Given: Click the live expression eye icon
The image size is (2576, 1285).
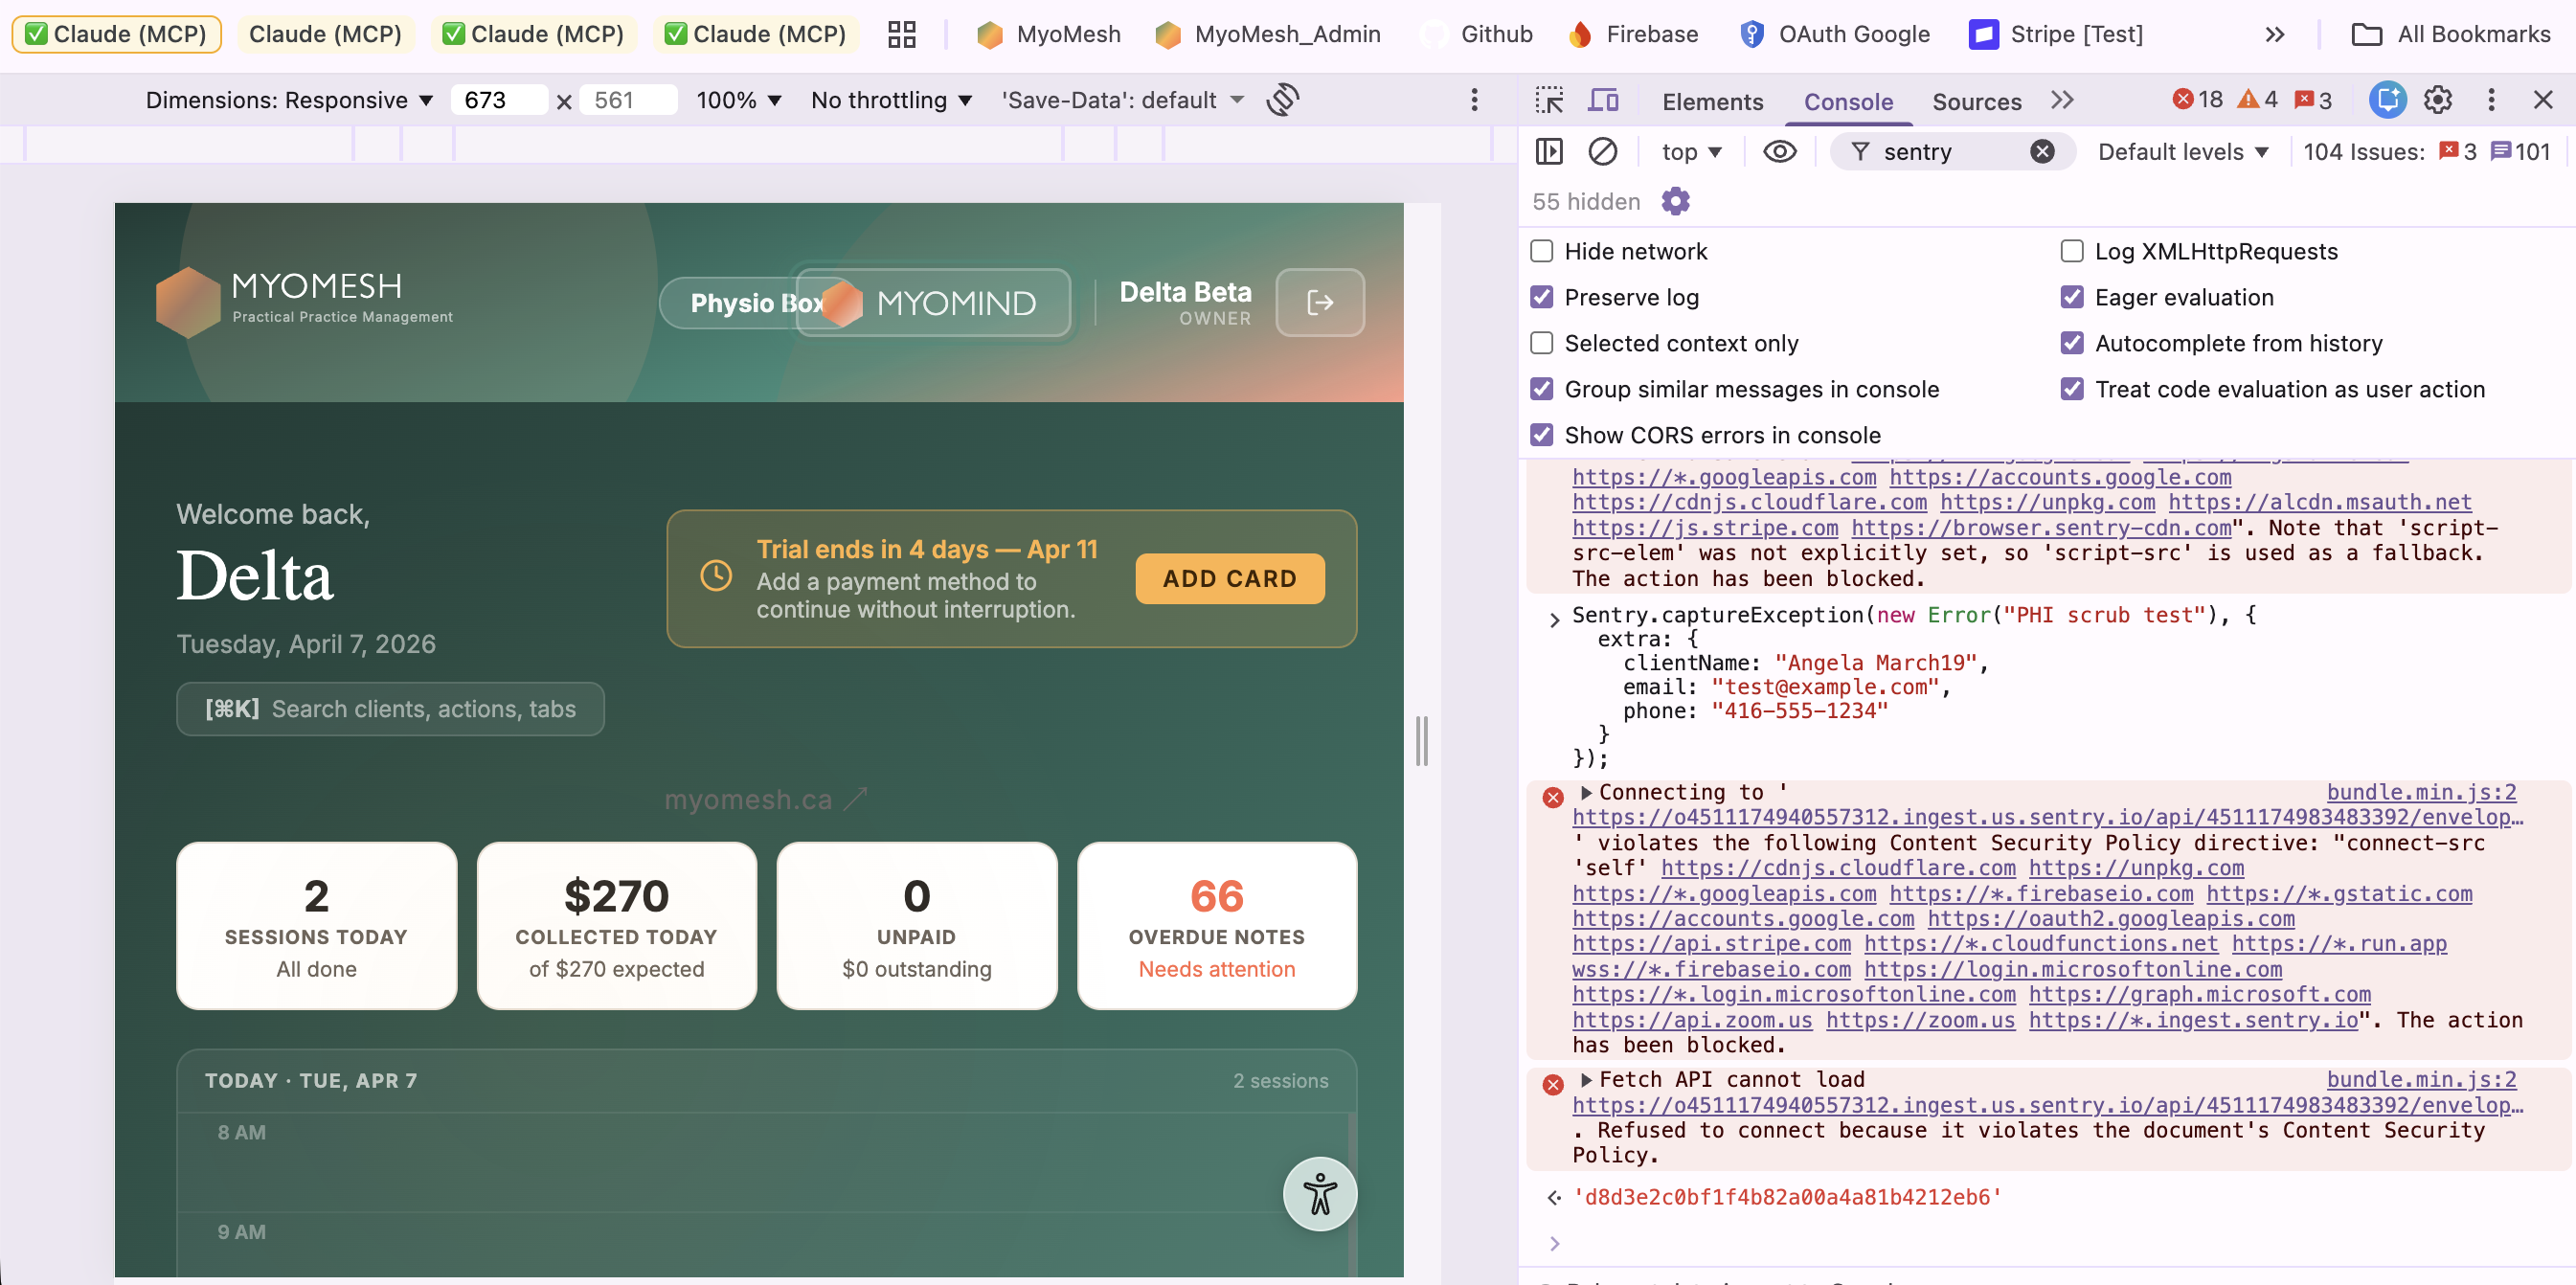Looking at the screenshot, I should tap(1779, 151).
